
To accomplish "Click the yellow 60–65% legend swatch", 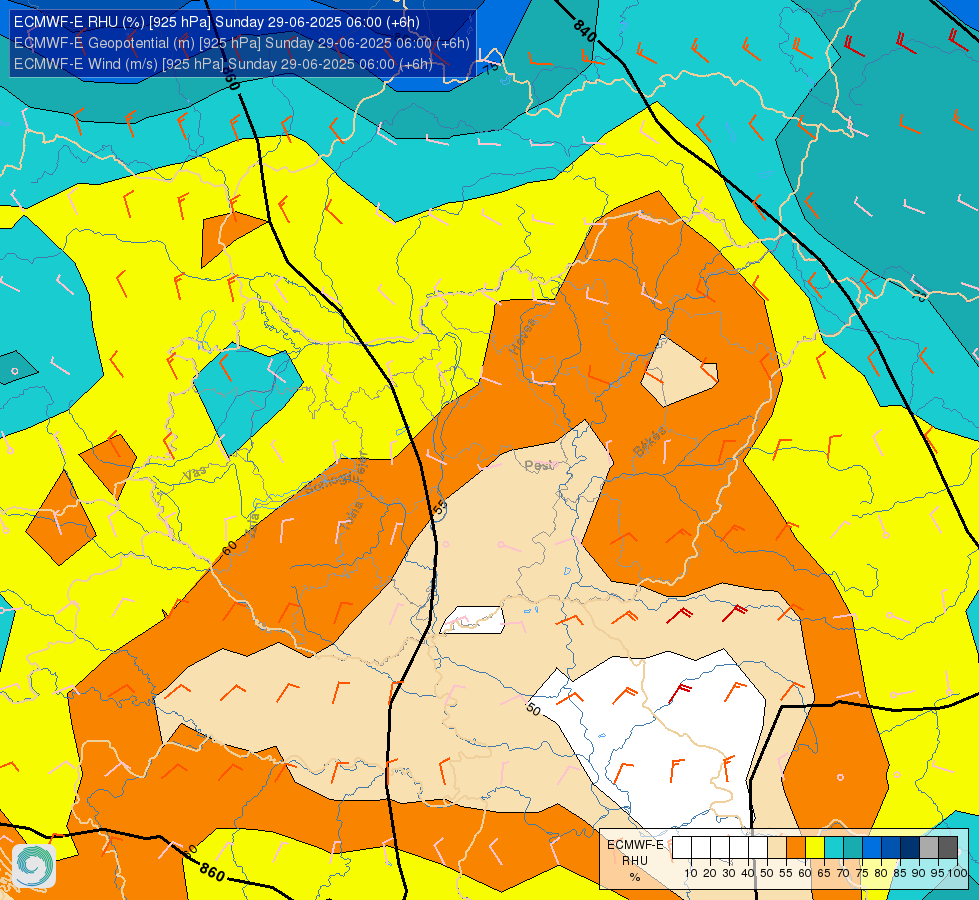I will tap(815, 848).
